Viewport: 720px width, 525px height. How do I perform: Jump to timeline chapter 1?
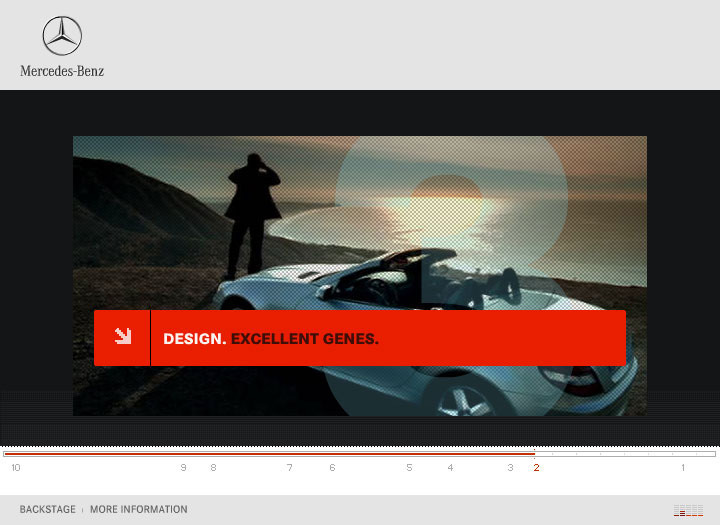pyautogui.click(x=683, y=468)
